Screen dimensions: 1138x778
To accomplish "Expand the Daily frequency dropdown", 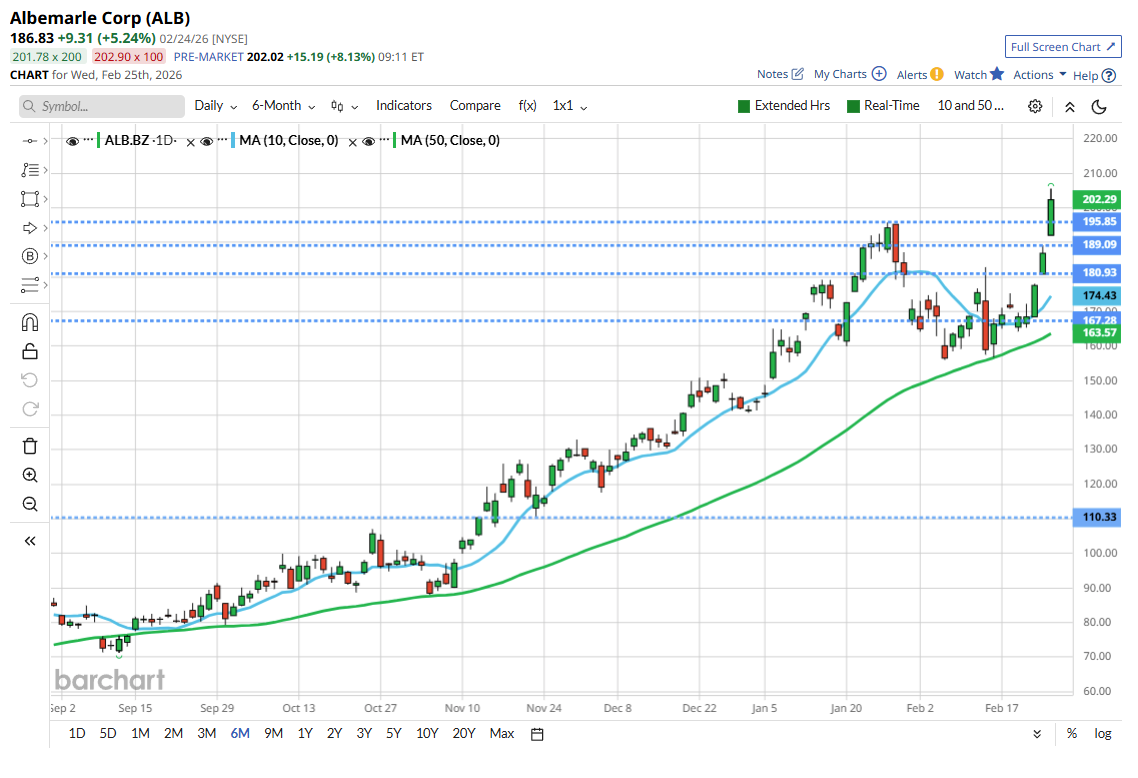I will [215, 106].
